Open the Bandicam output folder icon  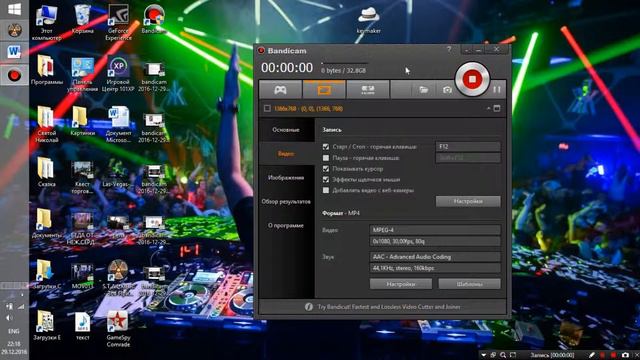423,89
